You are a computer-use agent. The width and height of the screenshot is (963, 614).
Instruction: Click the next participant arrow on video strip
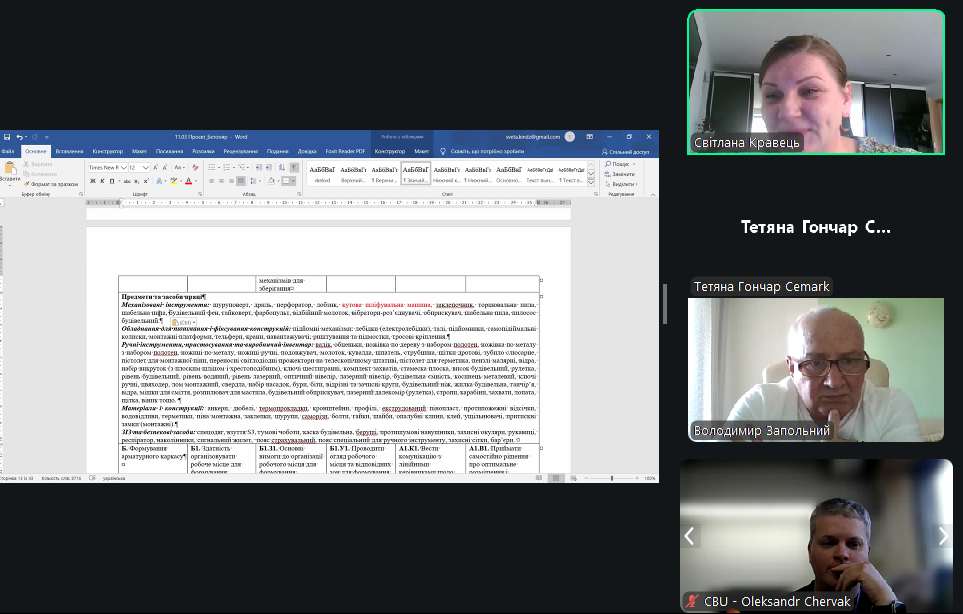tap(941, 536)
